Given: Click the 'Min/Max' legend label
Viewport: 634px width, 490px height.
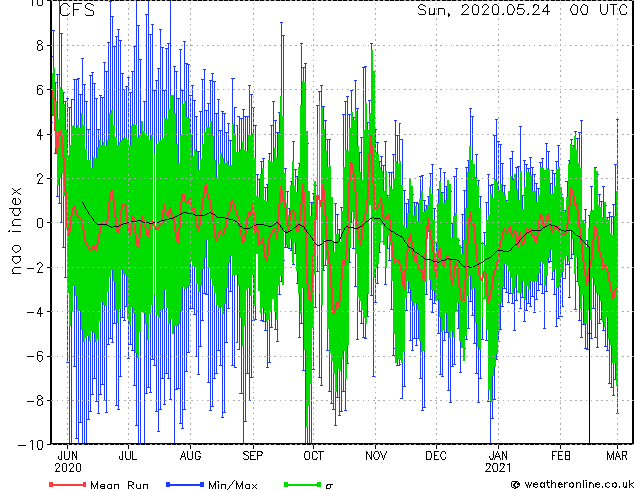Looking at the screenshot, I should click(232, 485).
